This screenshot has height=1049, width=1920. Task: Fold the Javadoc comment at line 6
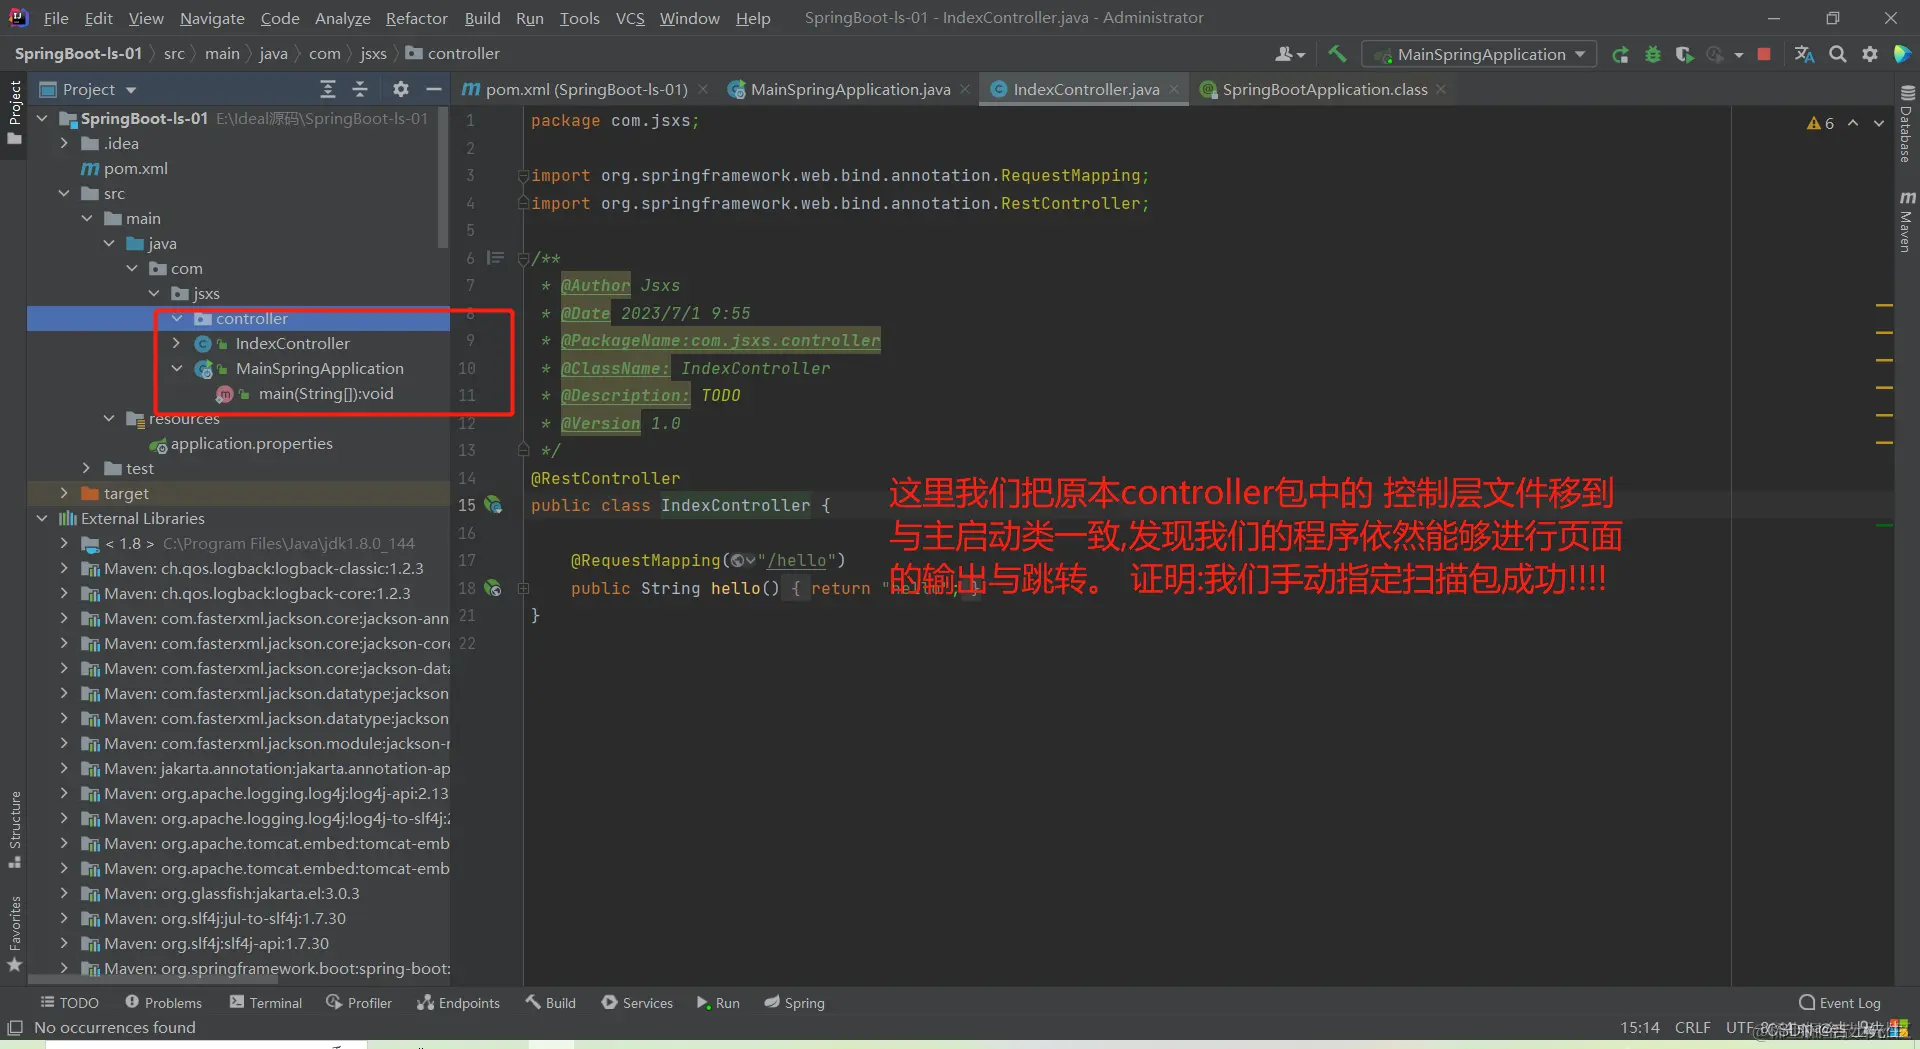pyautogui.click(x=523, y=258)
